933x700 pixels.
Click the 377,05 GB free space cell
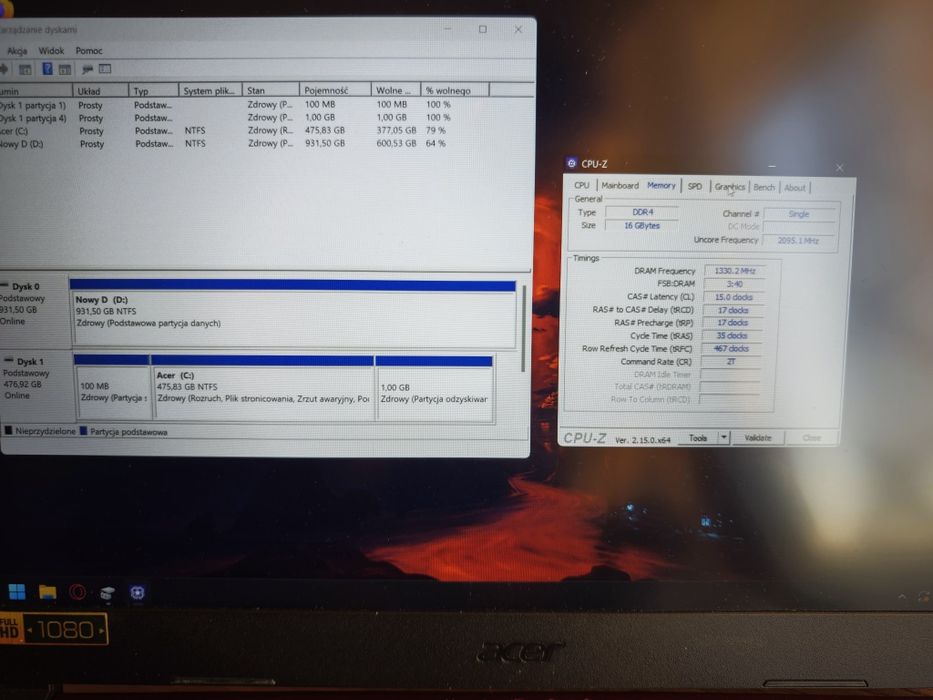click(396, 130)
